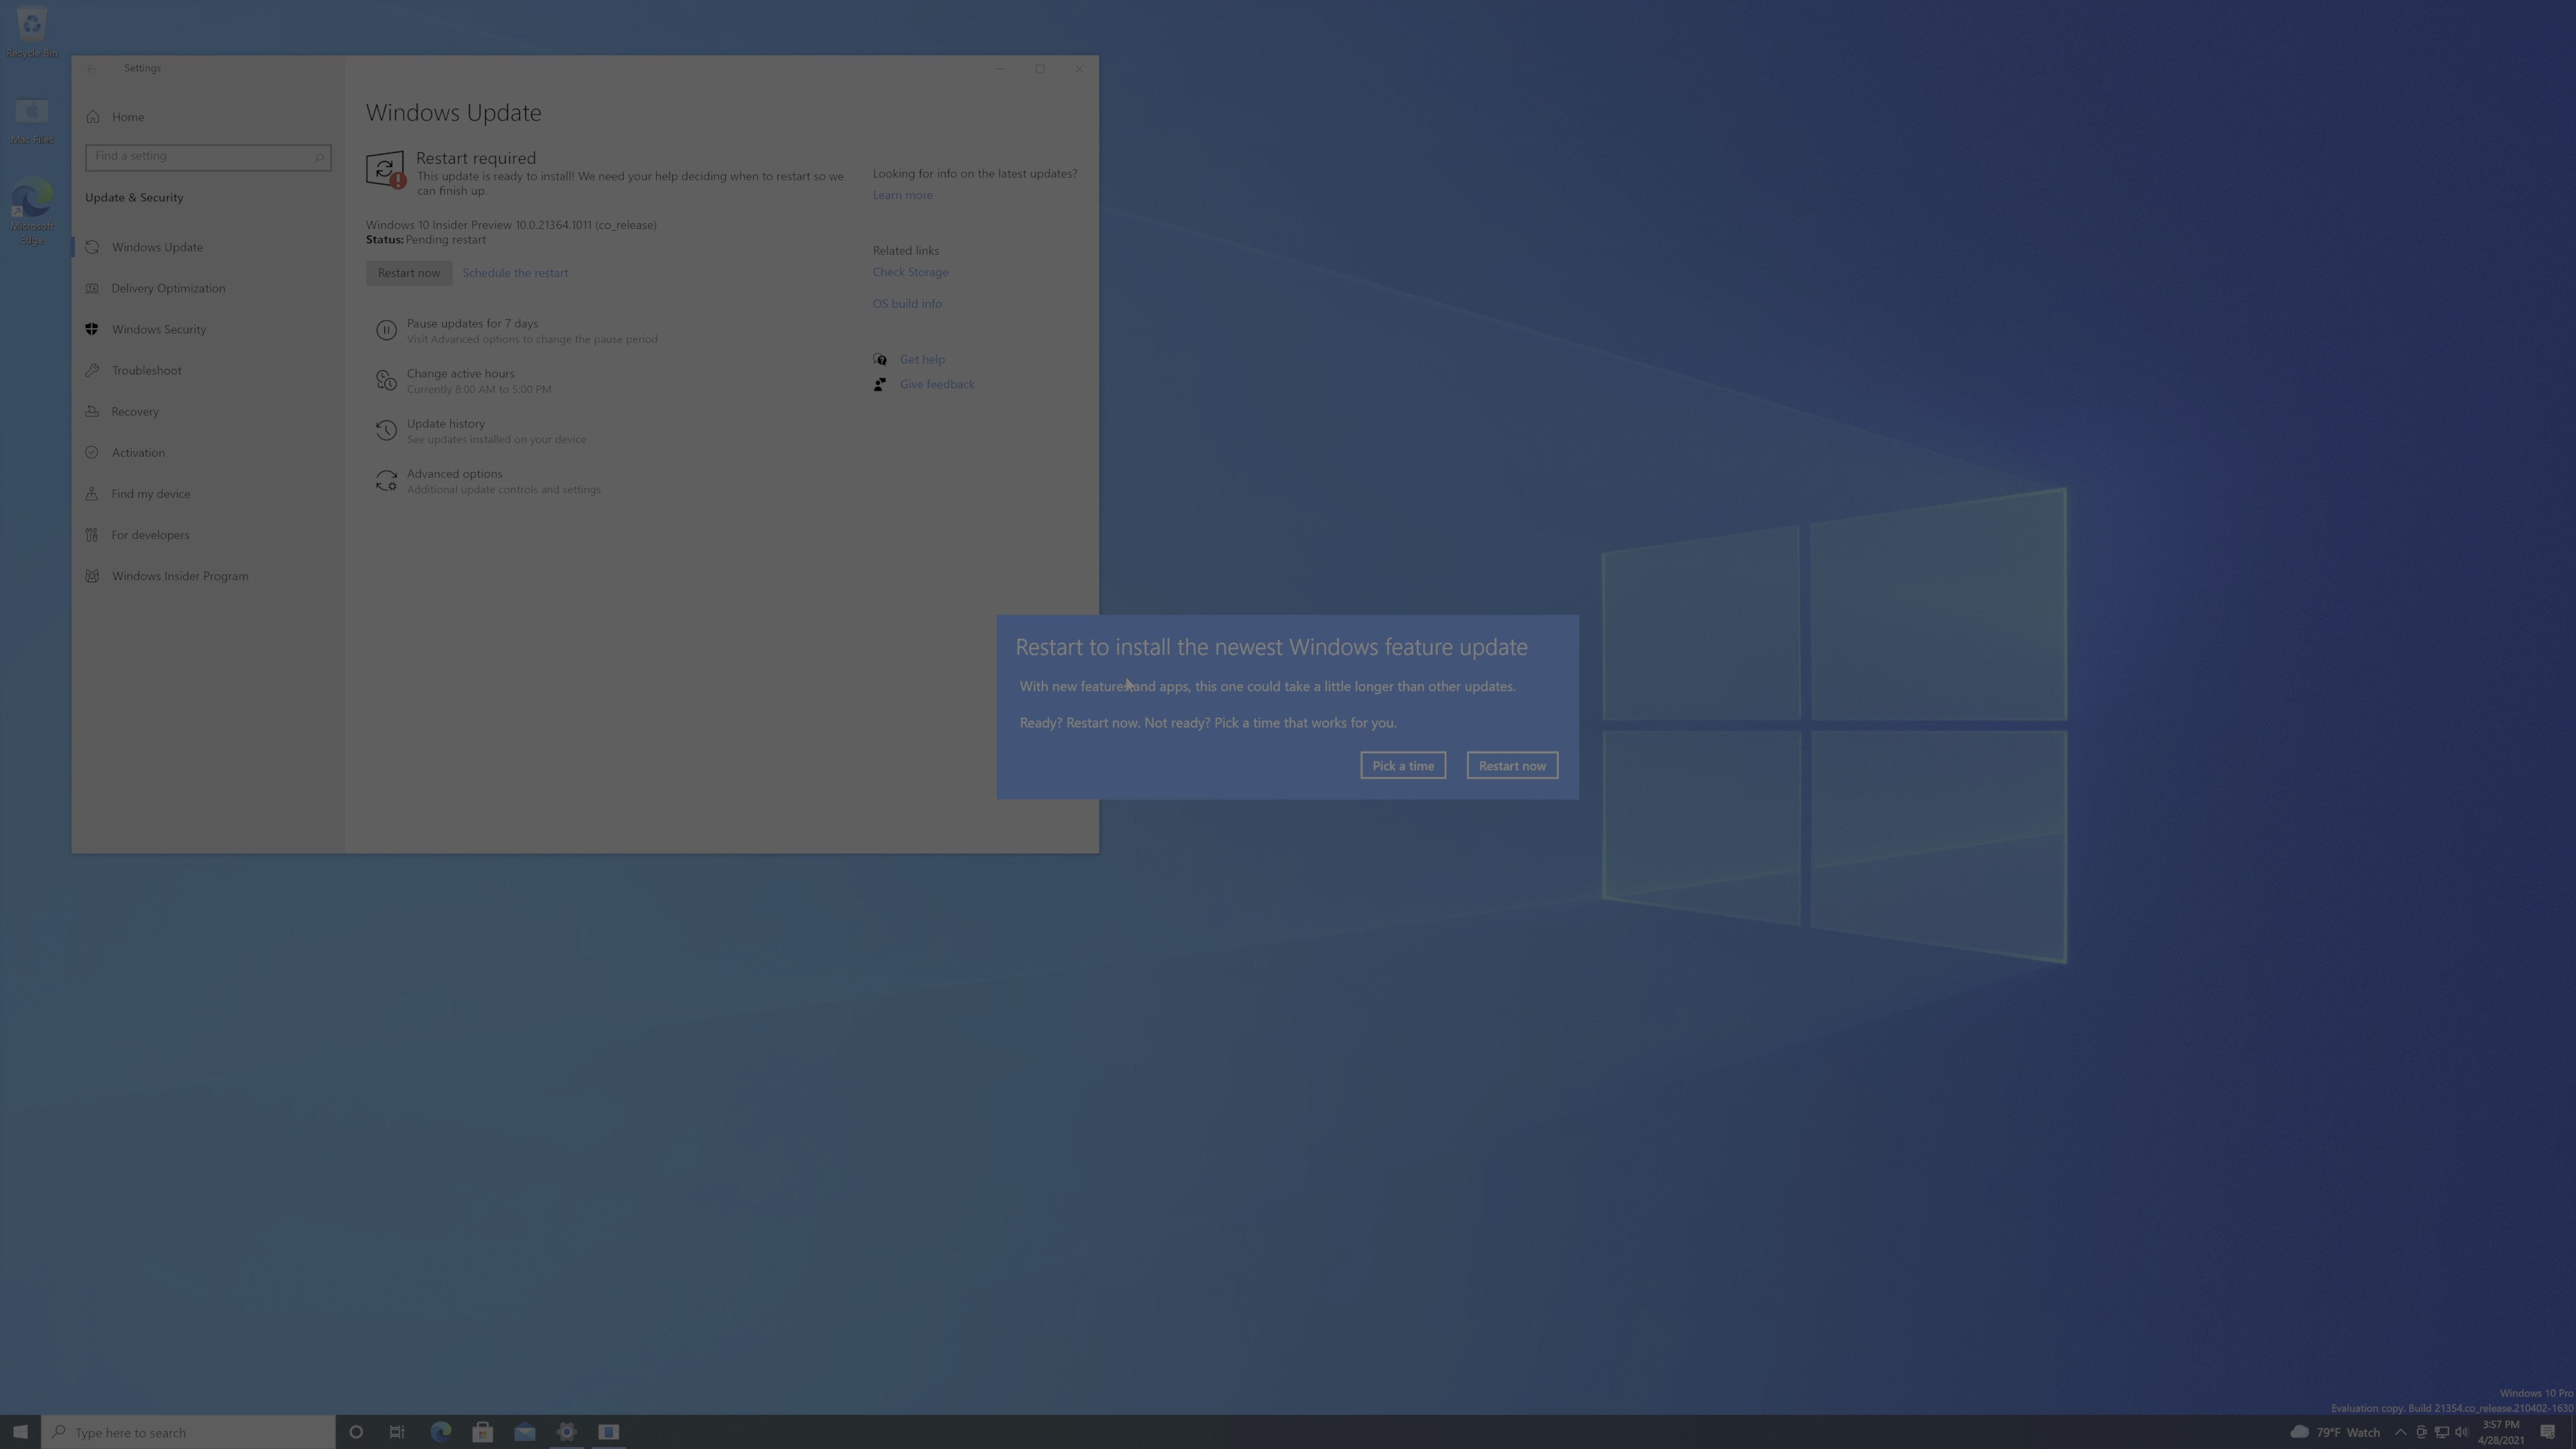This screenshot has height=1449, width=2576.
Task: Click the Check Storage link
Action: point(910,272)
